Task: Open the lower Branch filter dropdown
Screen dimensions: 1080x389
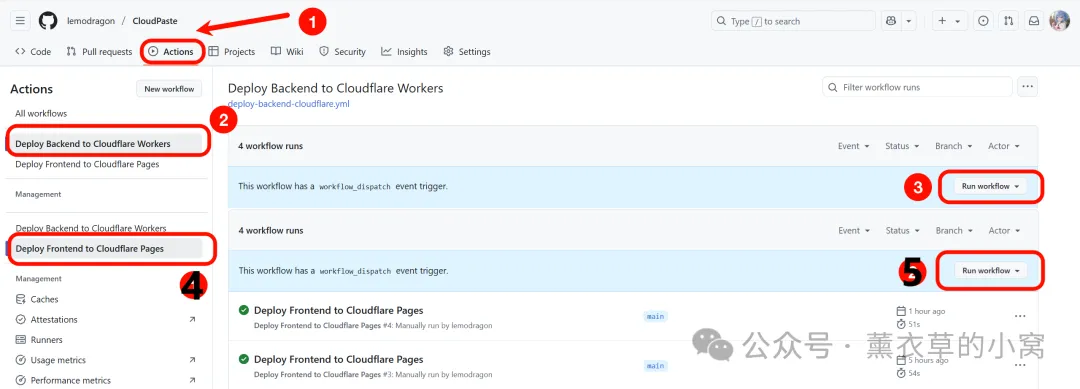Action: point(953,231)
